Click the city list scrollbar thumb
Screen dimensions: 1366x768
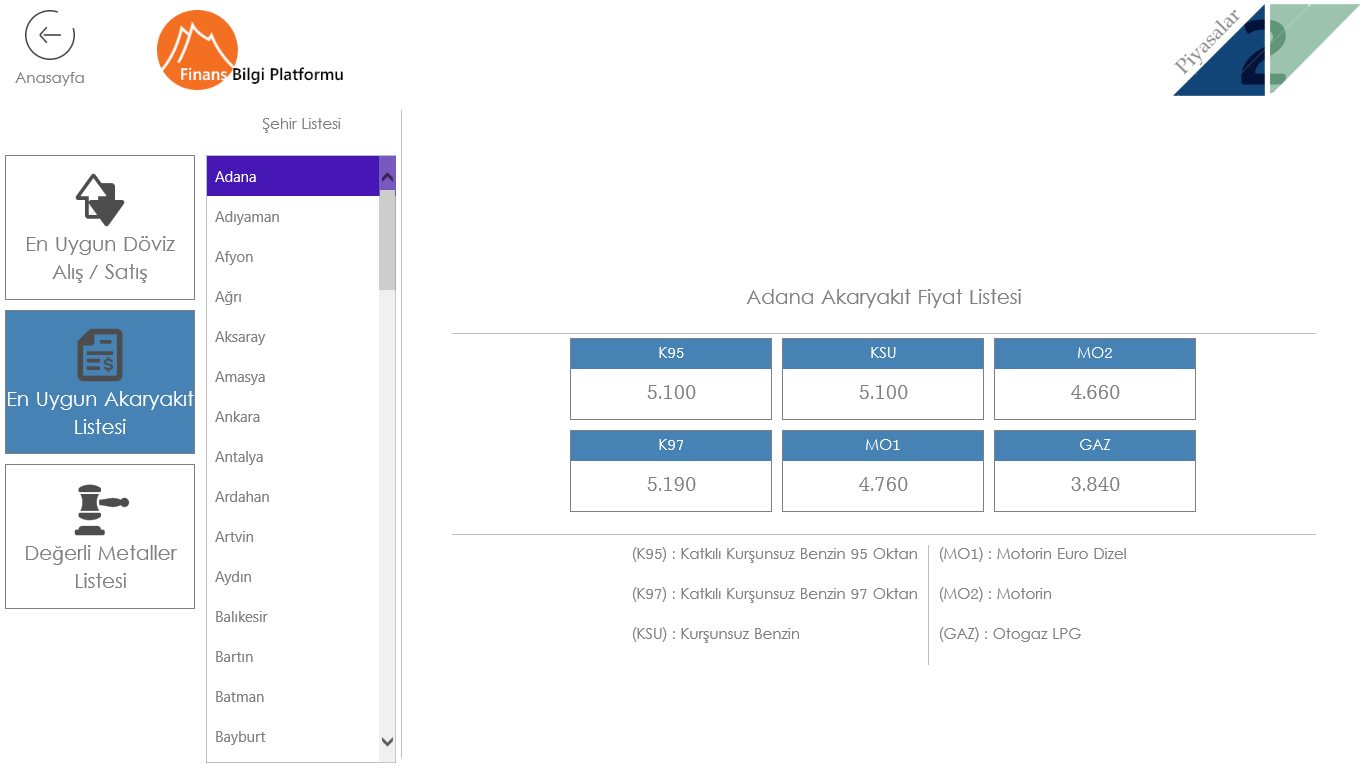(x=387, y=240)
